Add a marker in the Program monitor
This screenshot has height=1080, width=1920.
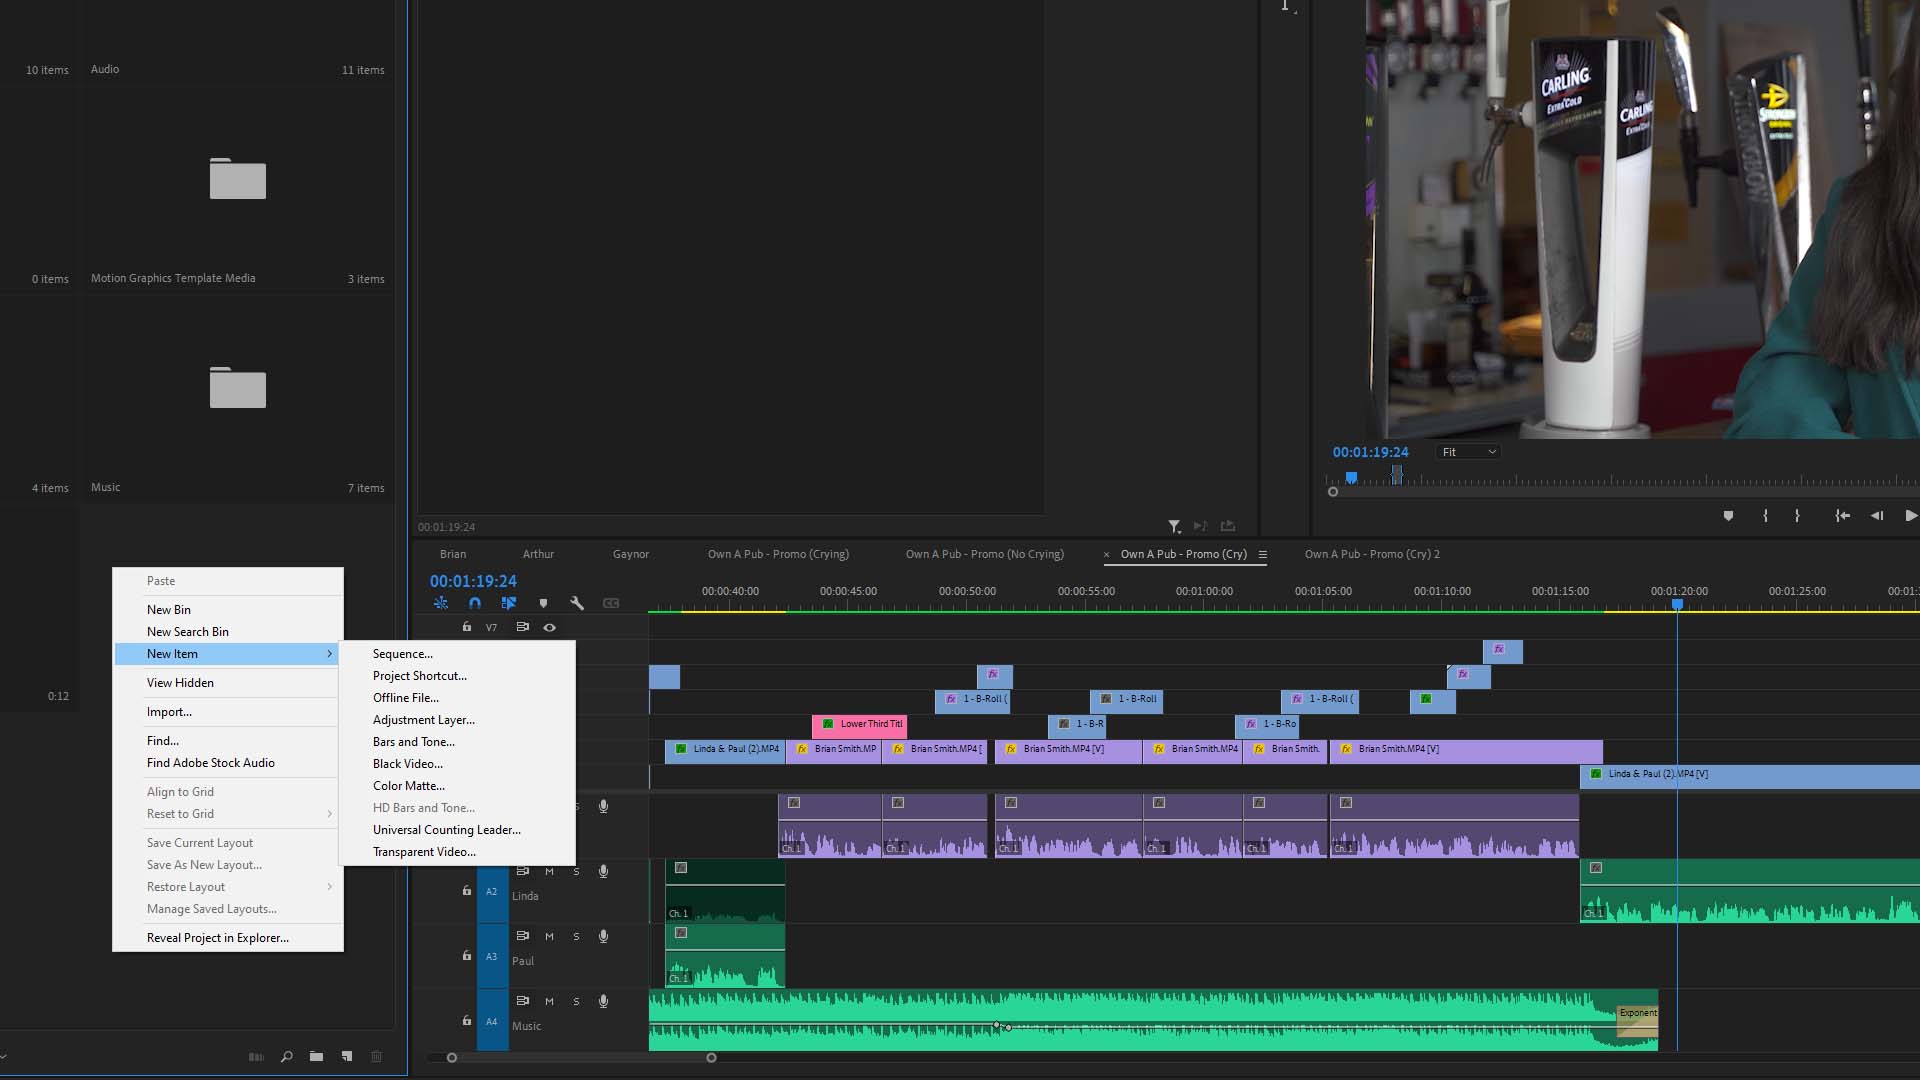[1729, 516]
